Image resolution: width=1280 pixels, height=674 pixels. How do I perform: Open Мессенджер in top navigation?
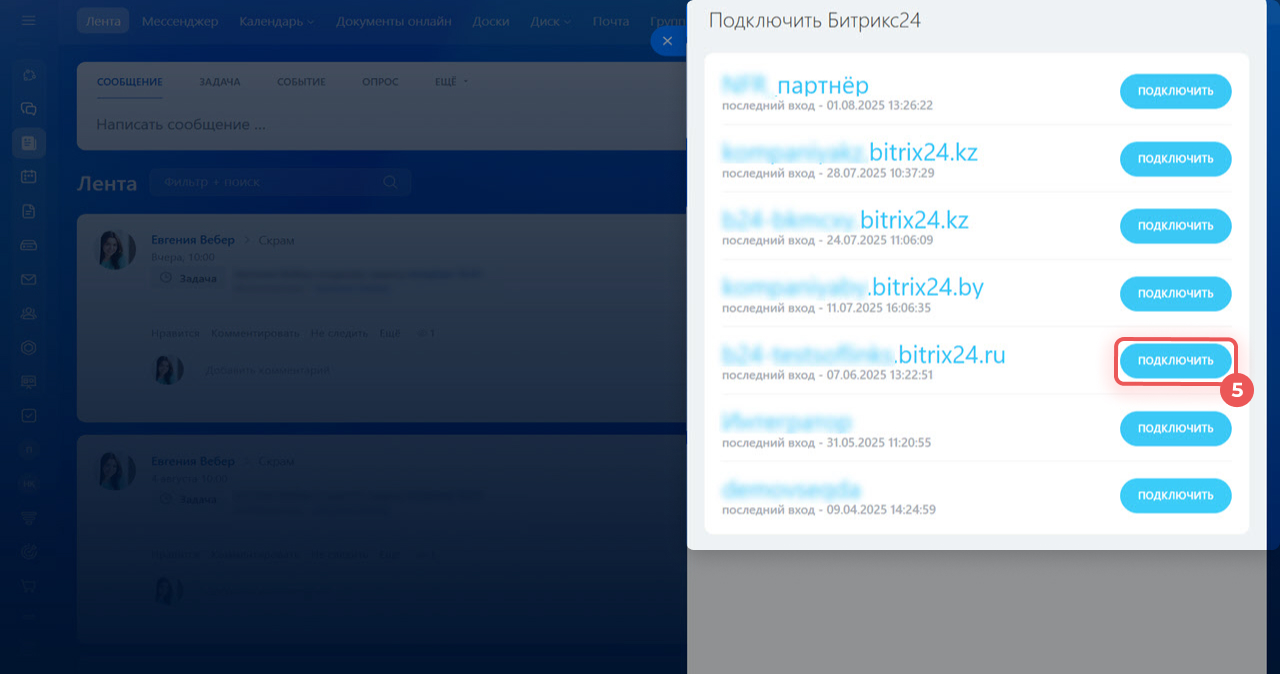click(180, 21)
